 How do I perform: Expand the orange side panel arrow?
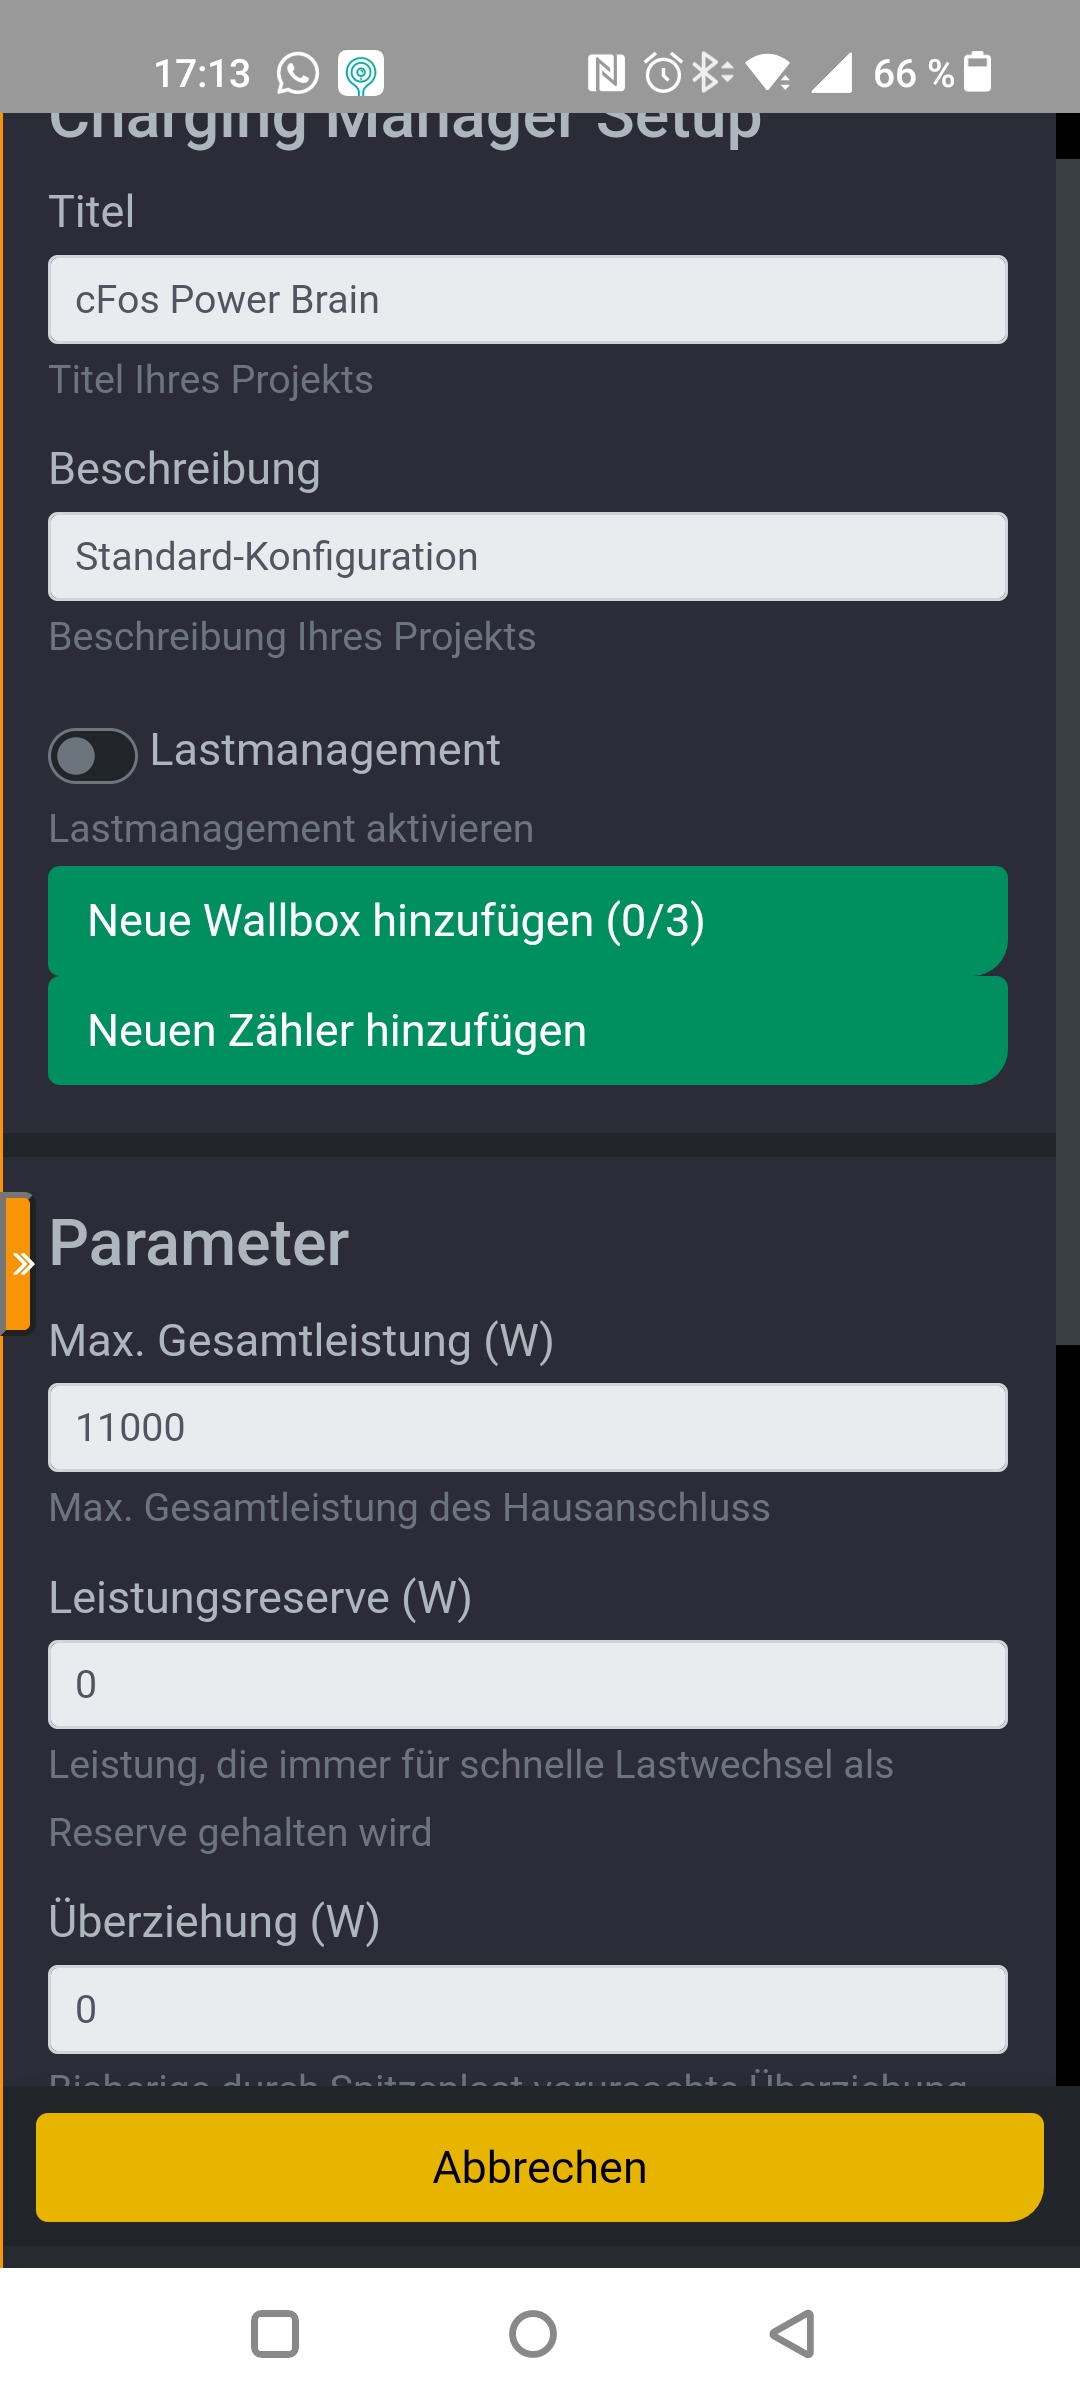point(18,1264)
